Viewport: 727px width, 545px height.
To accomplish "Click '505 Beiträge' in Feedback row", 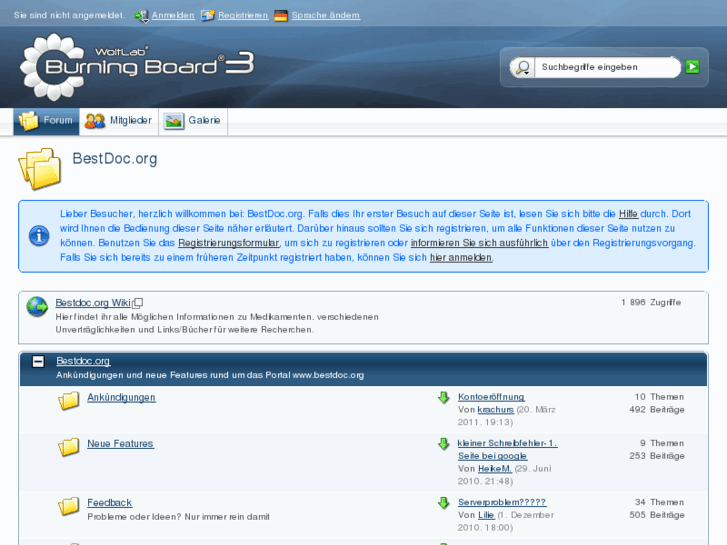I will point(657,515).
